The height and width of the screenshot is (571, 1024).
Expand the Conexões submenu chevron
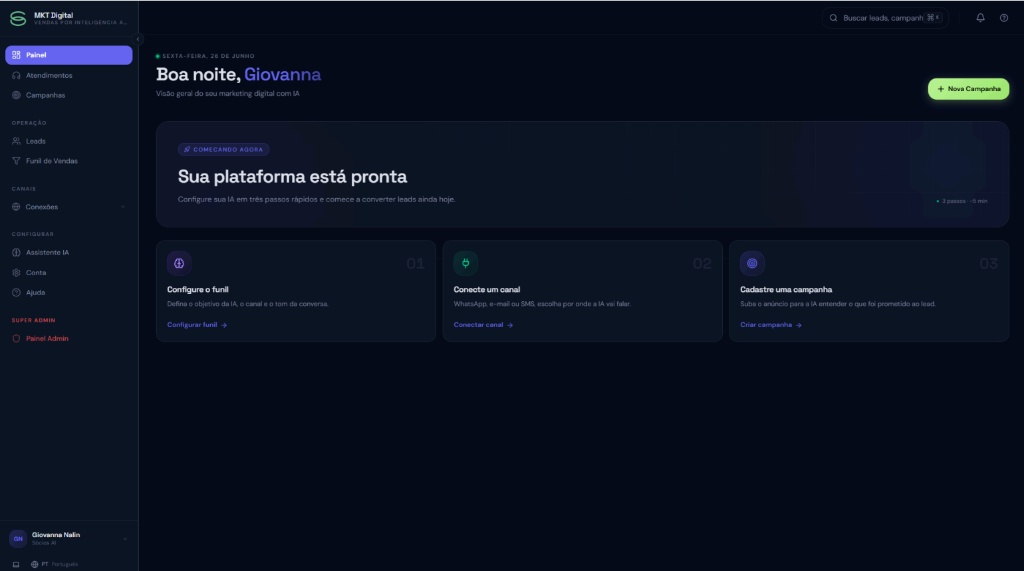click(x=123, y=207)
